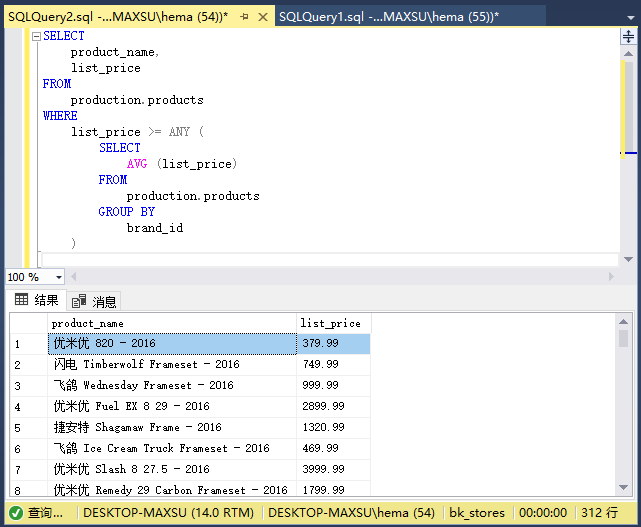641x527 pixels.
Task: Select price cell 469.99
Action: pyautogui.click(x=334, y=449)
